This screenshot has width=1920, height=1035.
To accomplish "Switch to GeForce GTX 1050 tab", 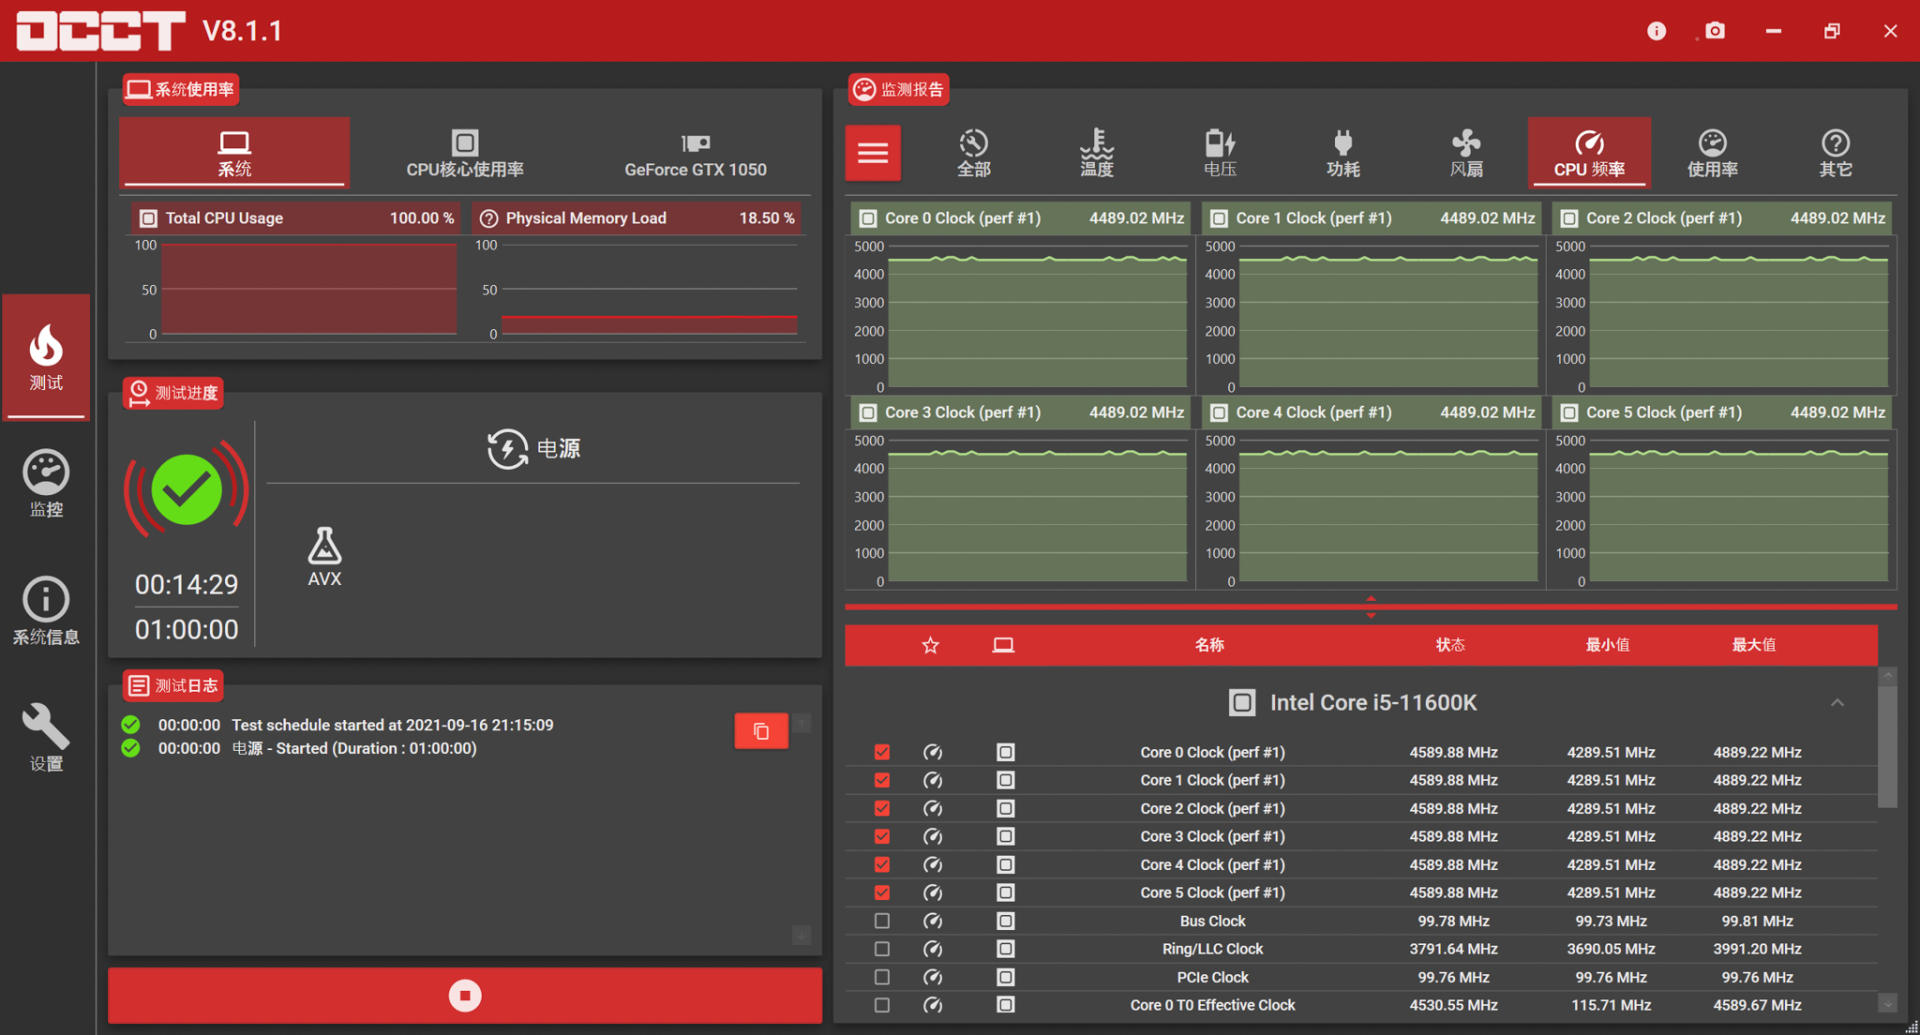I will [695, 152].
